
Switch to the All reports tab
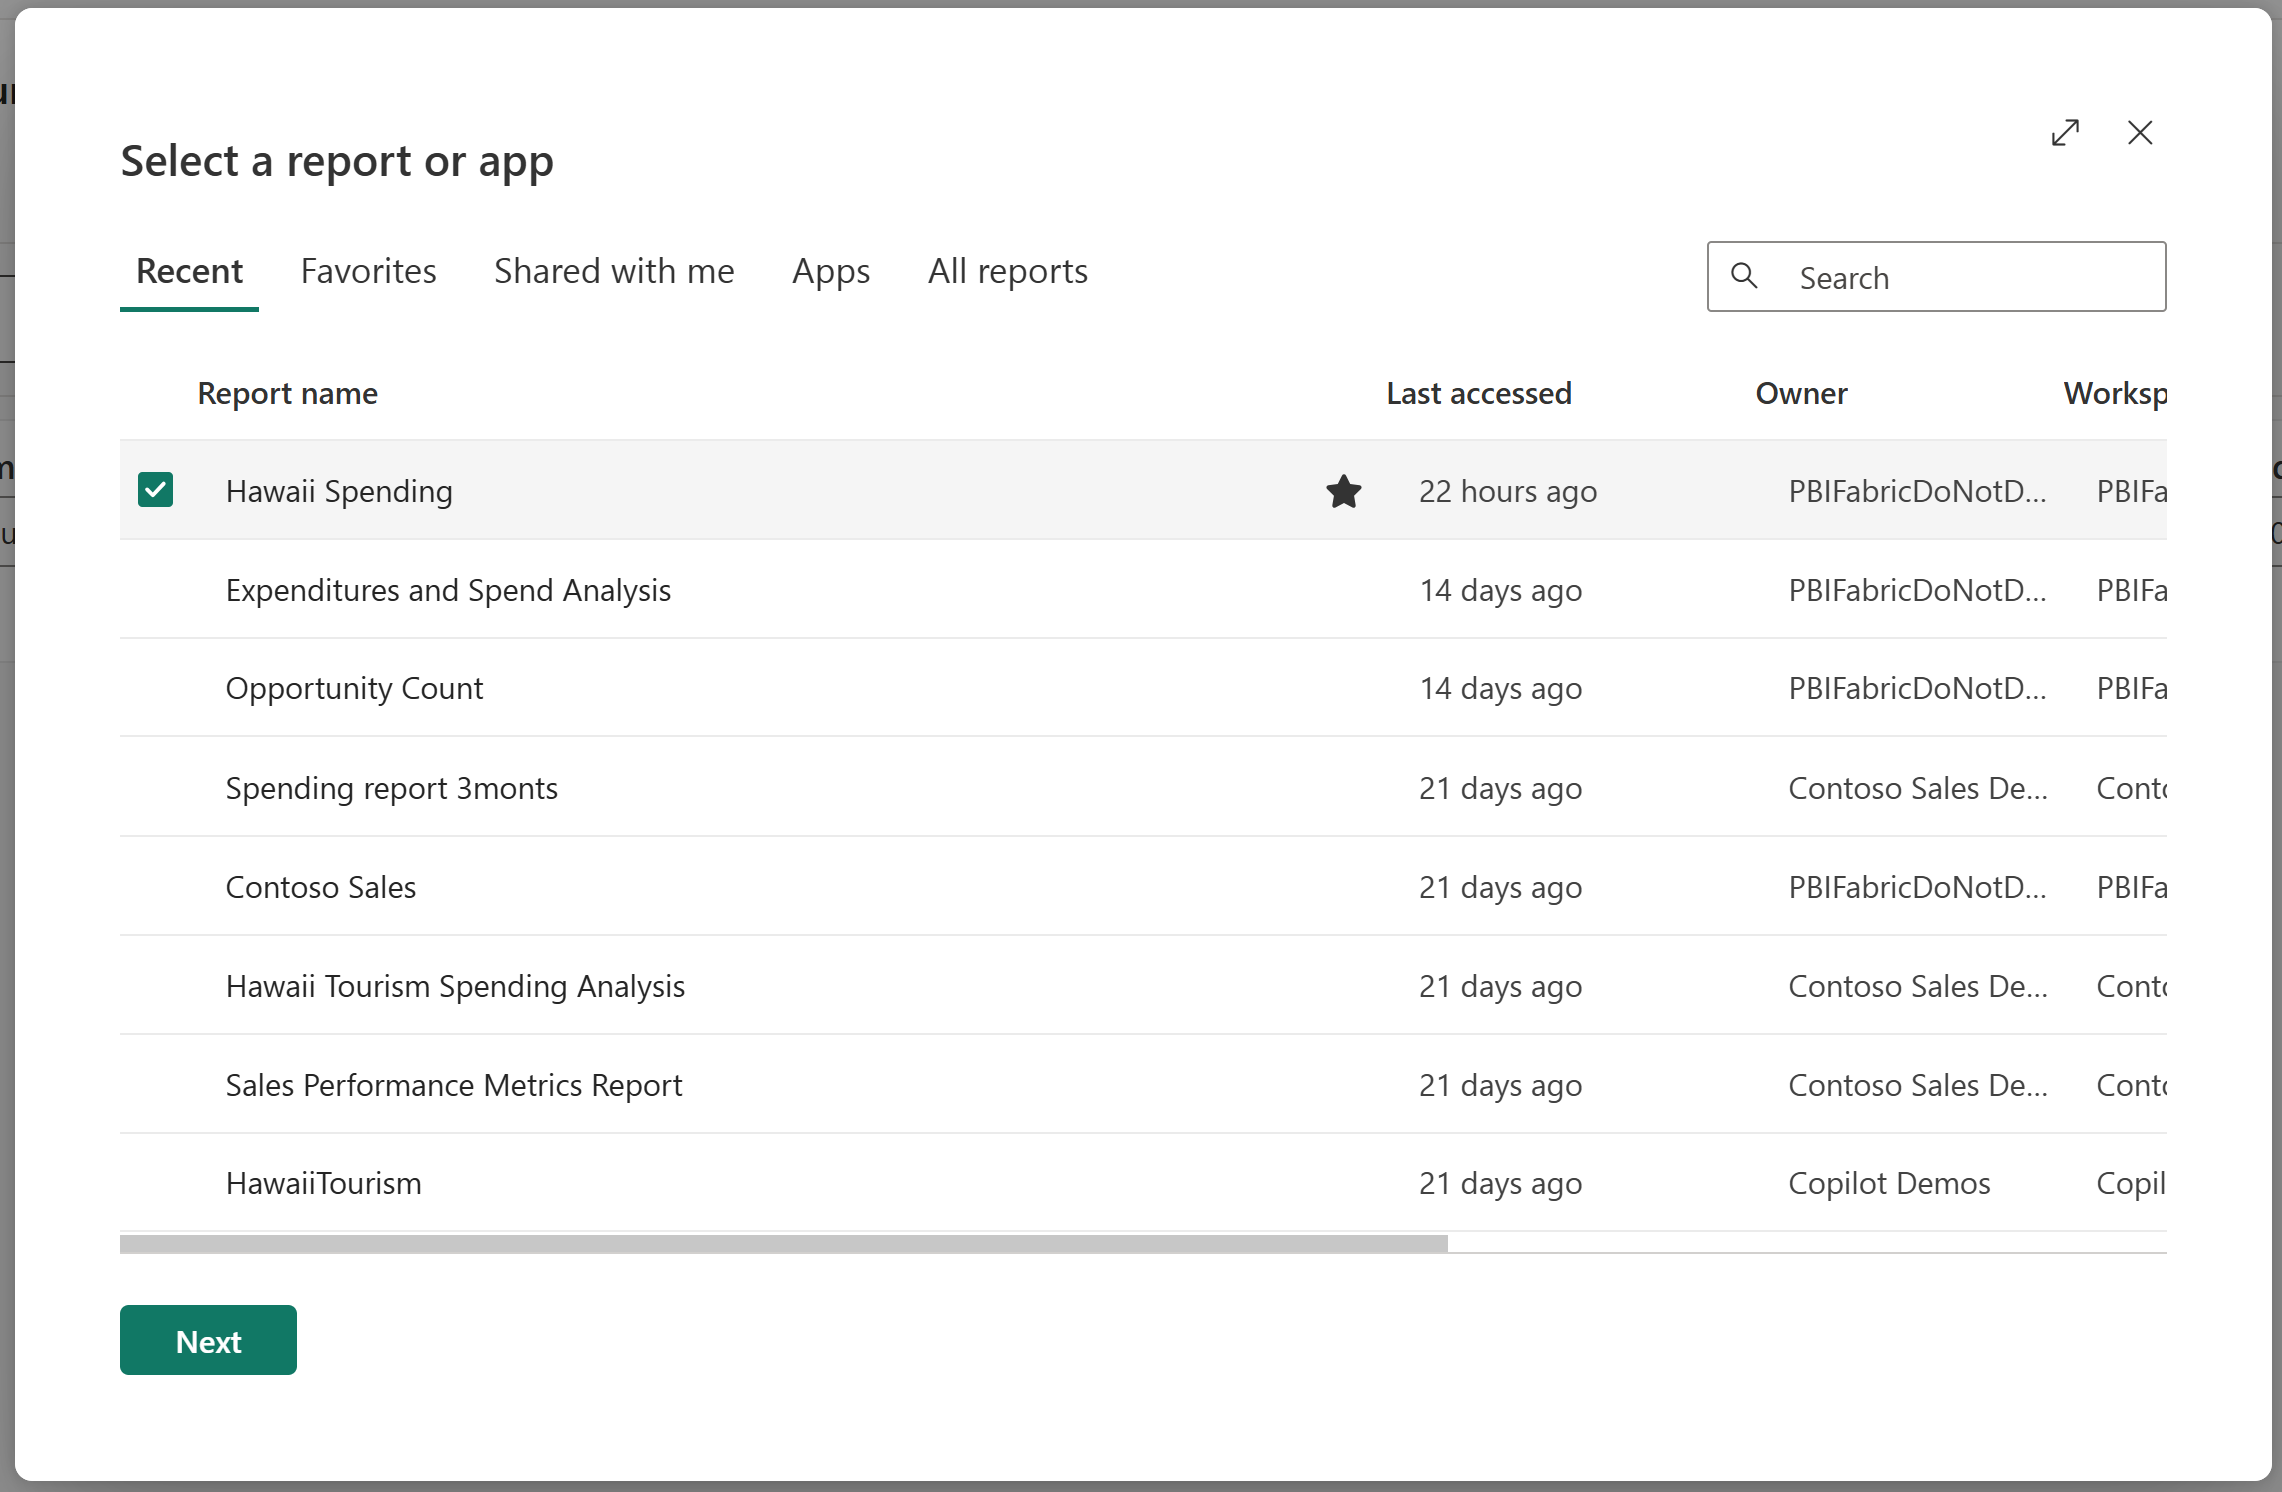coord(1007,270)
